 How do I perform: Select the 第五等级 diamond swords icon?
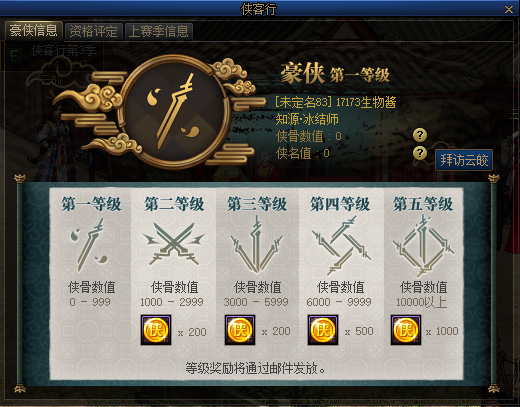(423, 246)
